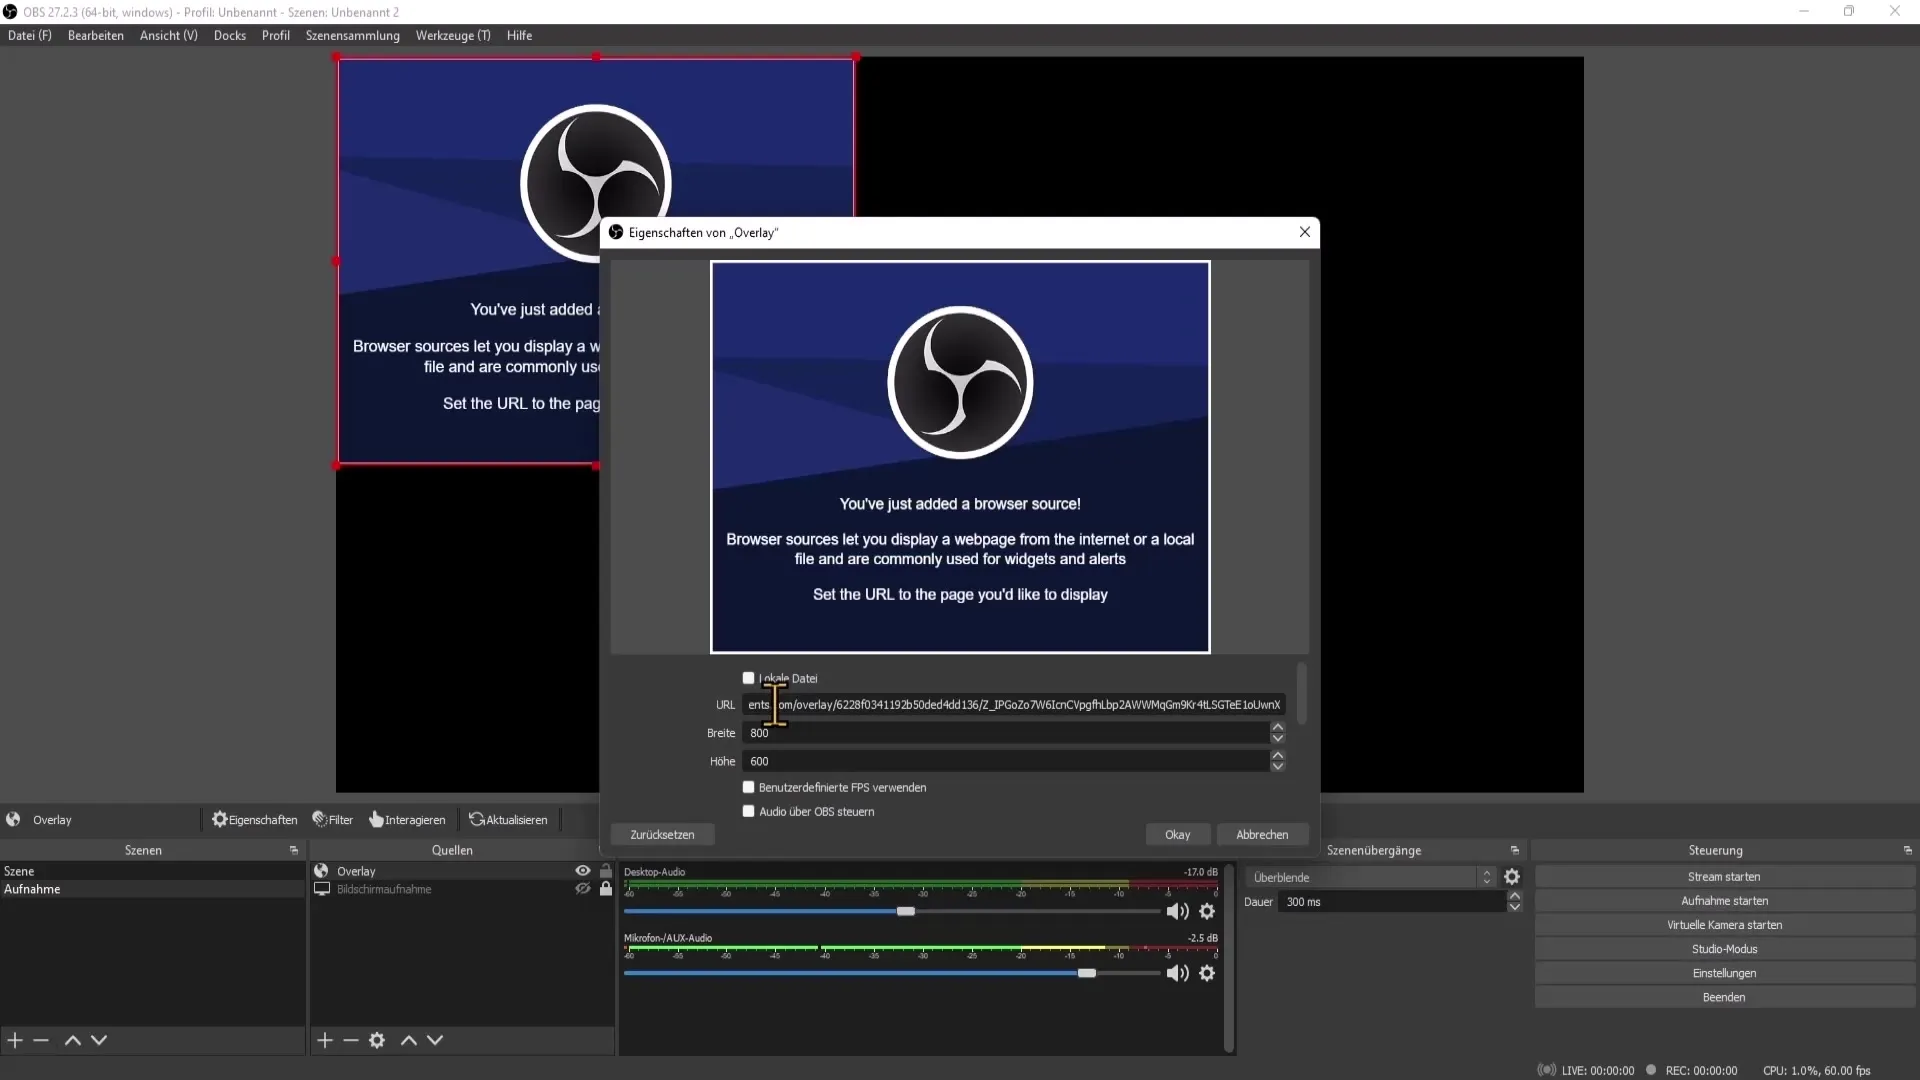Increase Dauer with the up arrow

[1514, 896]
